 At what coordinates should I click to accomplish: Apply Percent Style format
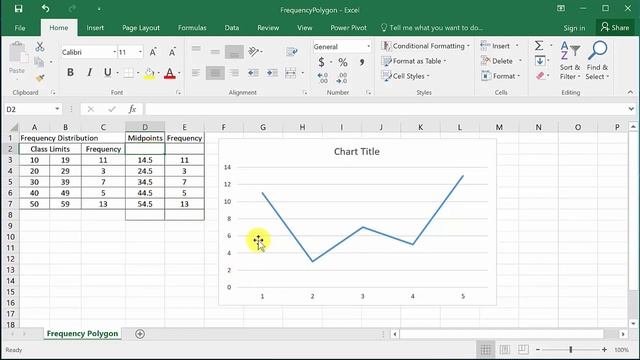pos(343,62)
